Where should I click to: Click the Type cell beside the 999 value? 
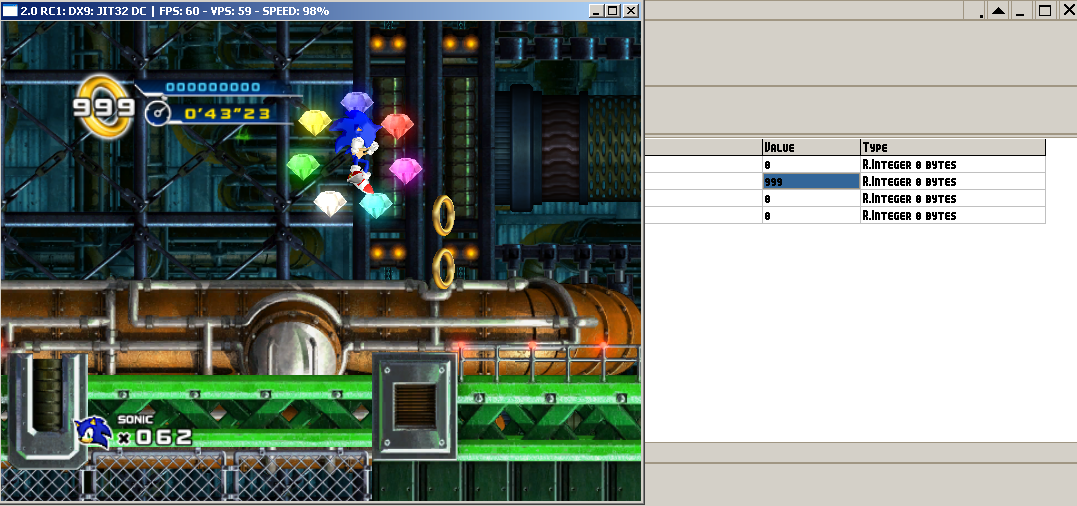pos(953,181)
